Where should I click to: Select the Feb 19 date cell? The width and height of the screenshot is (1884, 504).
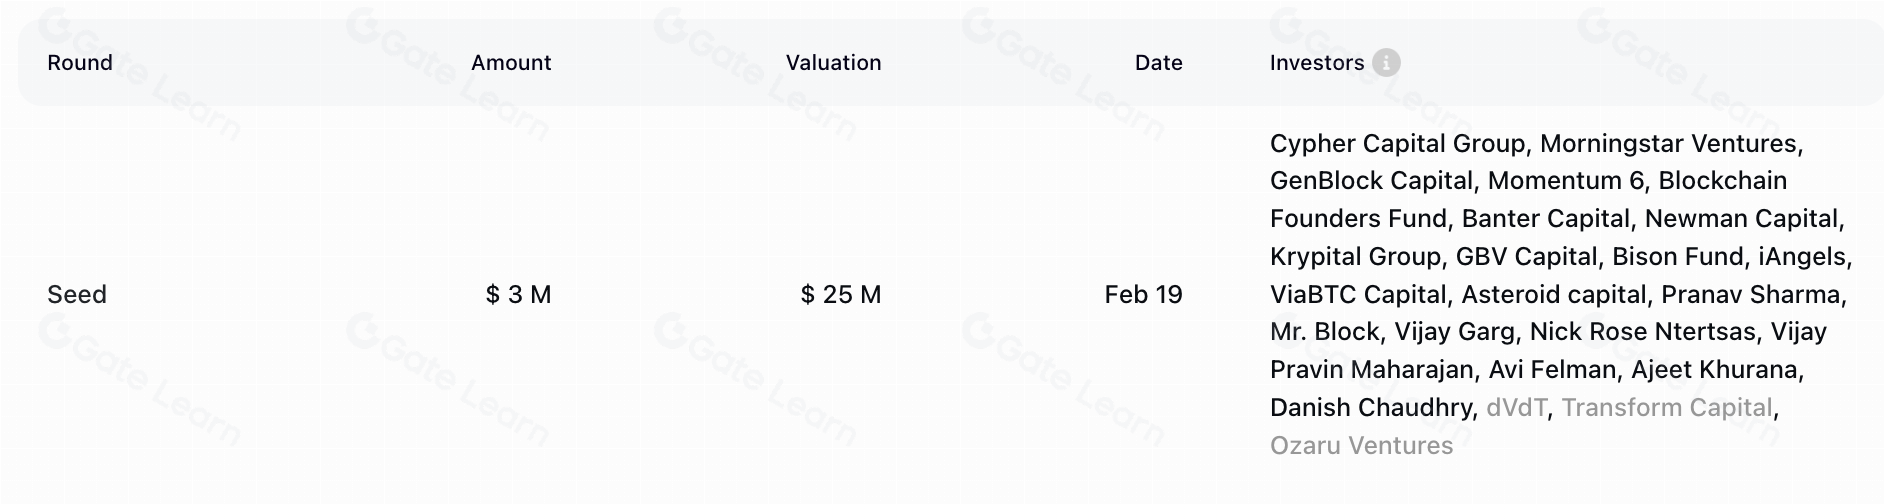pyautogui.click(x=1143, y=295)
